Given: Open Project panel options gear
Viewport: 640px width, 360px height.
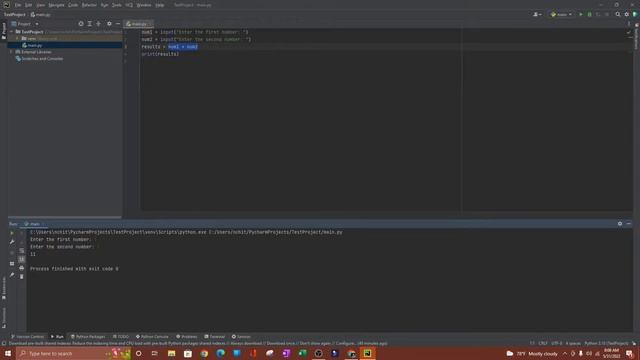Looking at the screenshot, I should 109,24.
